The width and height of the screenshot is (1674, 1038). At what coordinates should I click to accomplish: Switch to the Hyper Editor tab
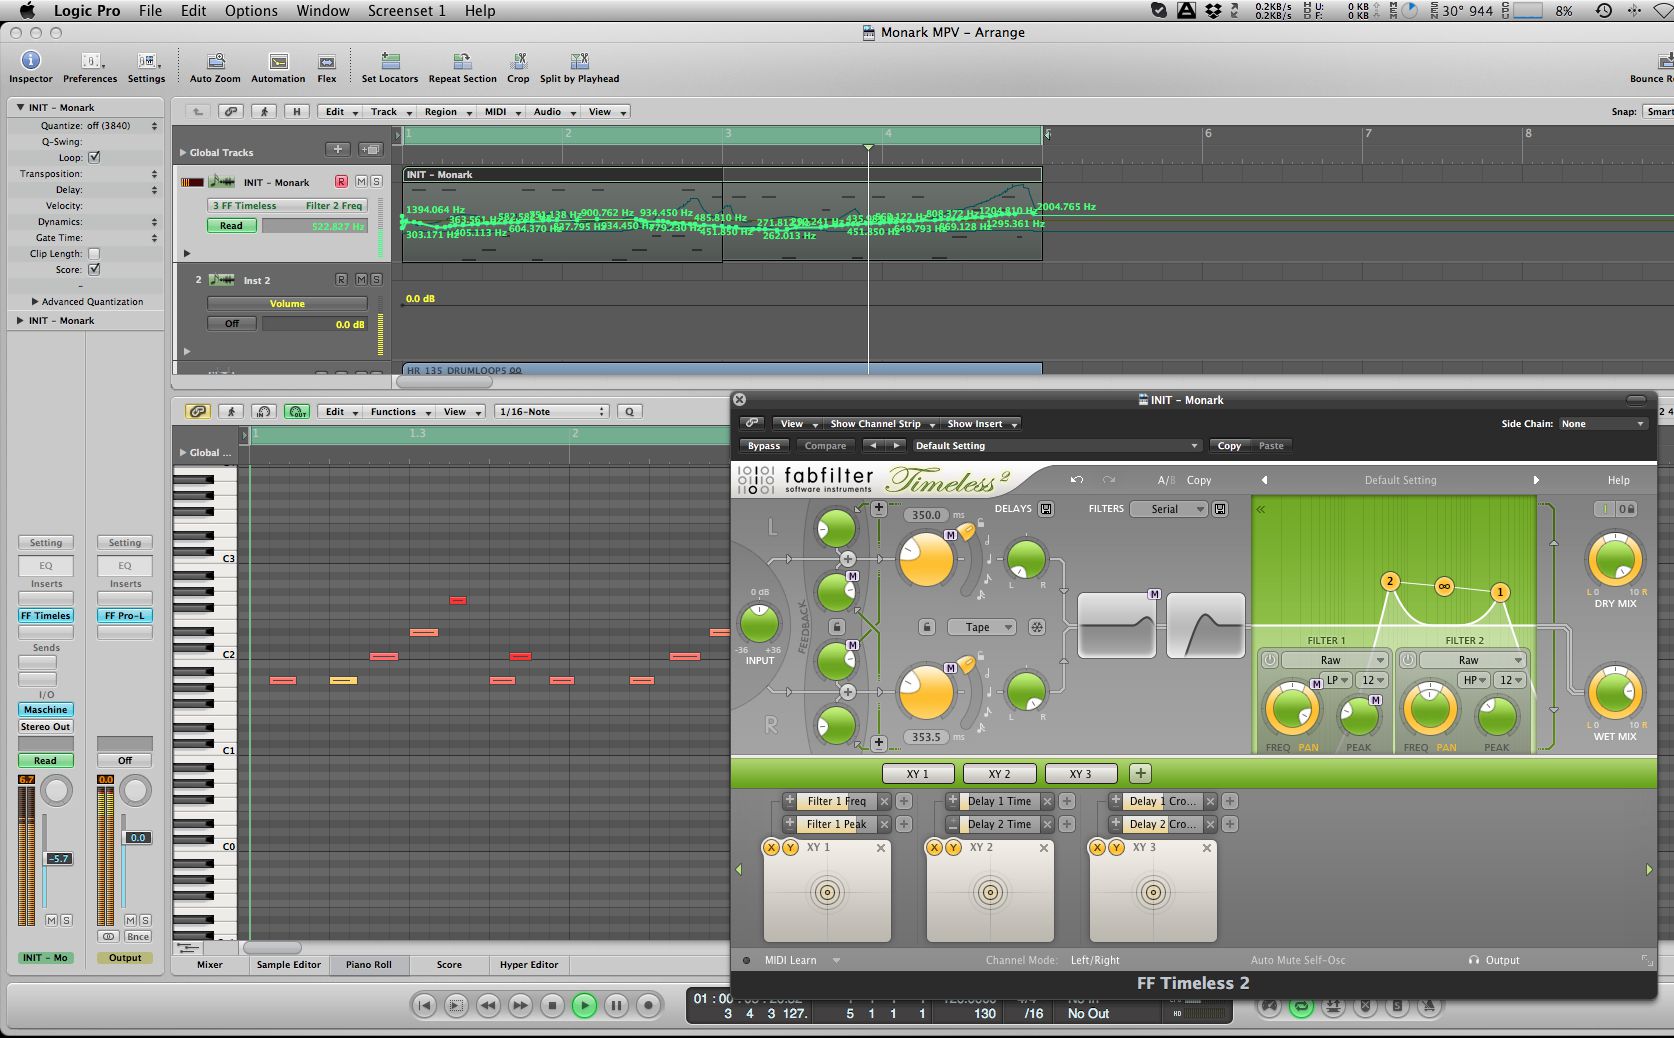529,965
